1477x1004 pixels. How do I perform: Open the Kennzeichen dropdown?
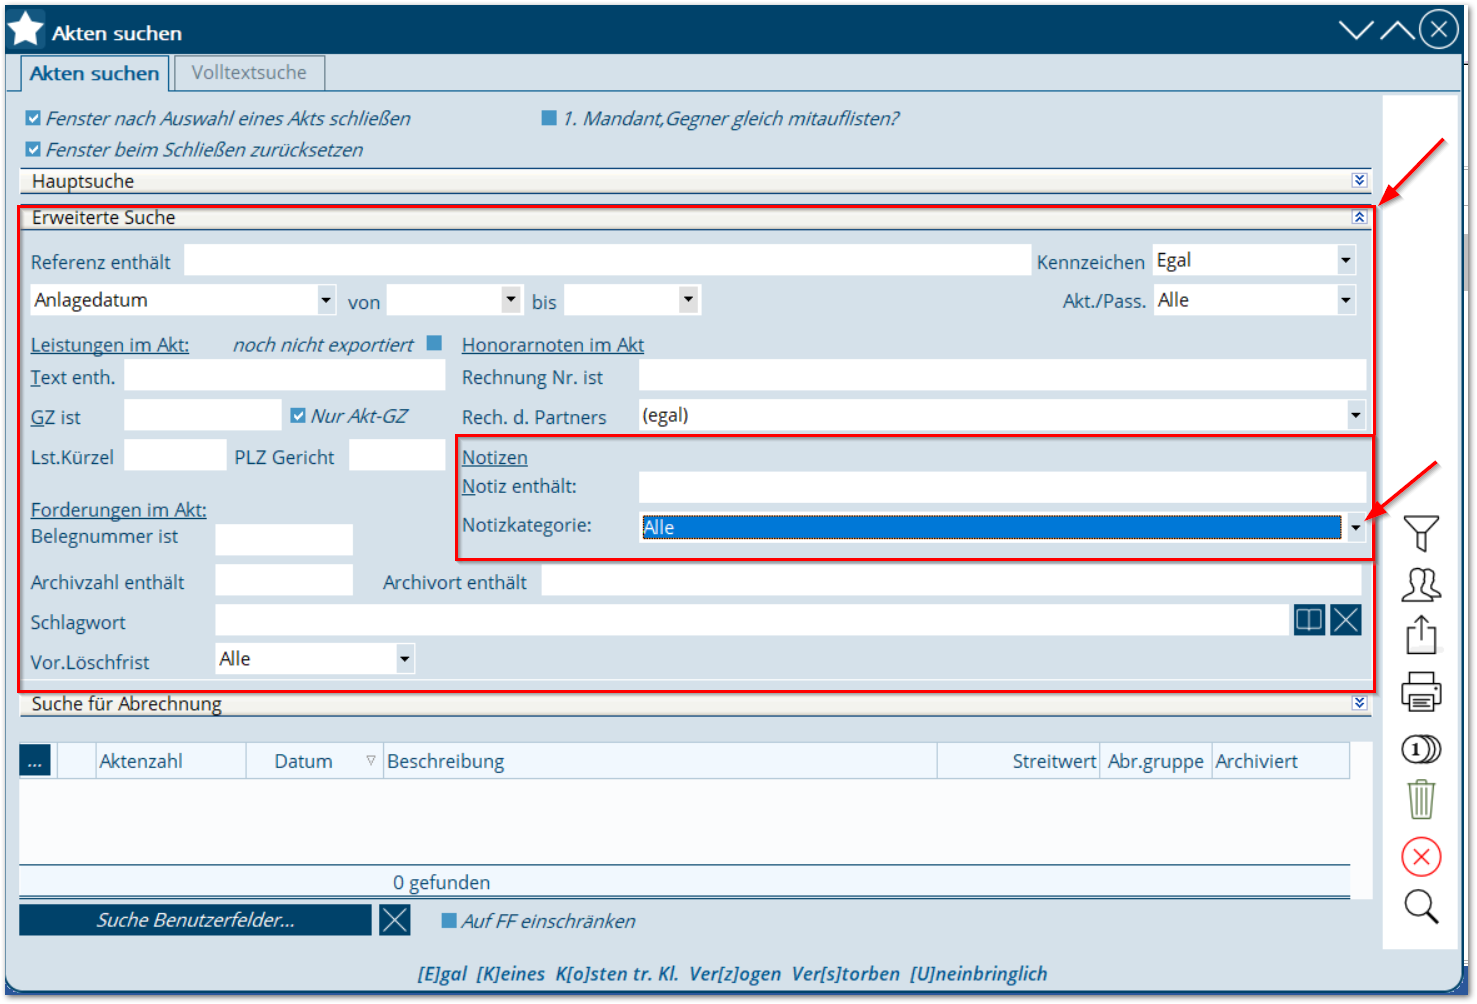click(x=1345, y=260)
